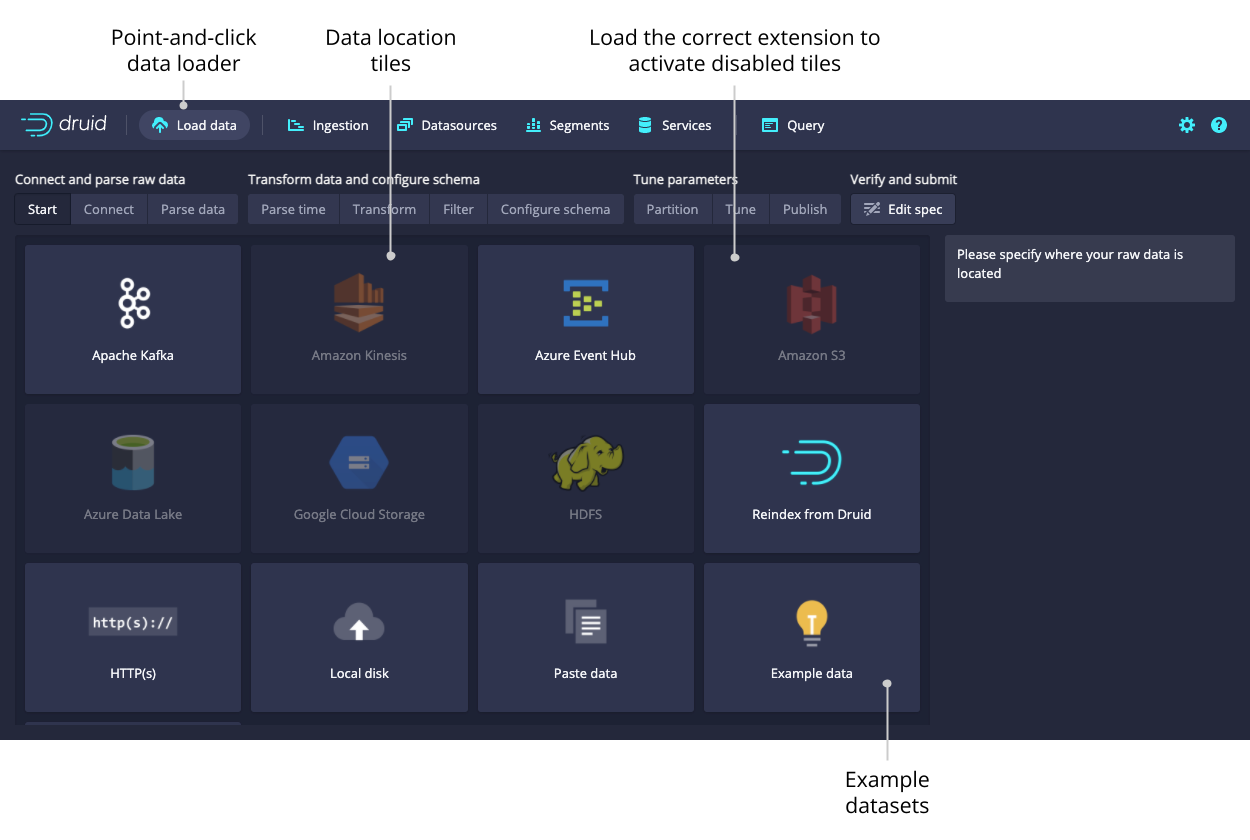Choose the Reindex from Druid icon
Viewport: 1250px width, 840px height.
(811, 463)
